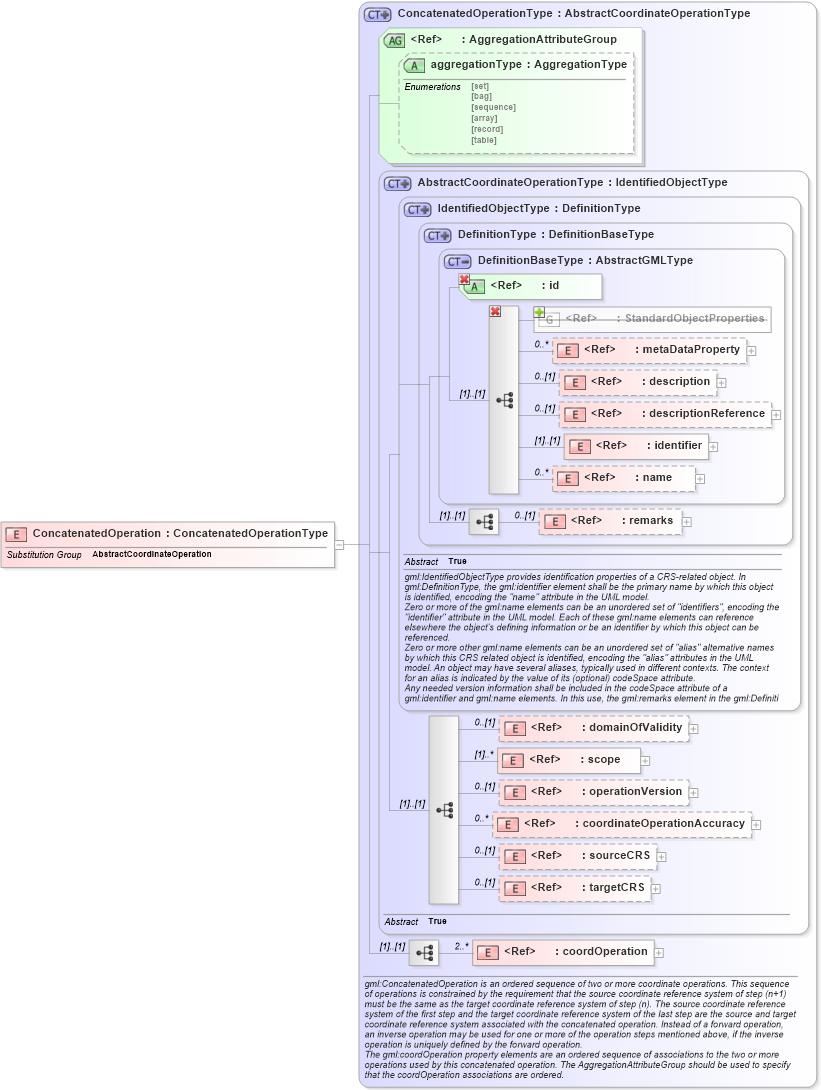The height and width of the screenshot is (1090, 821).
Task: Select the E icon of coordOperation
Action: [x=488, y=953]
